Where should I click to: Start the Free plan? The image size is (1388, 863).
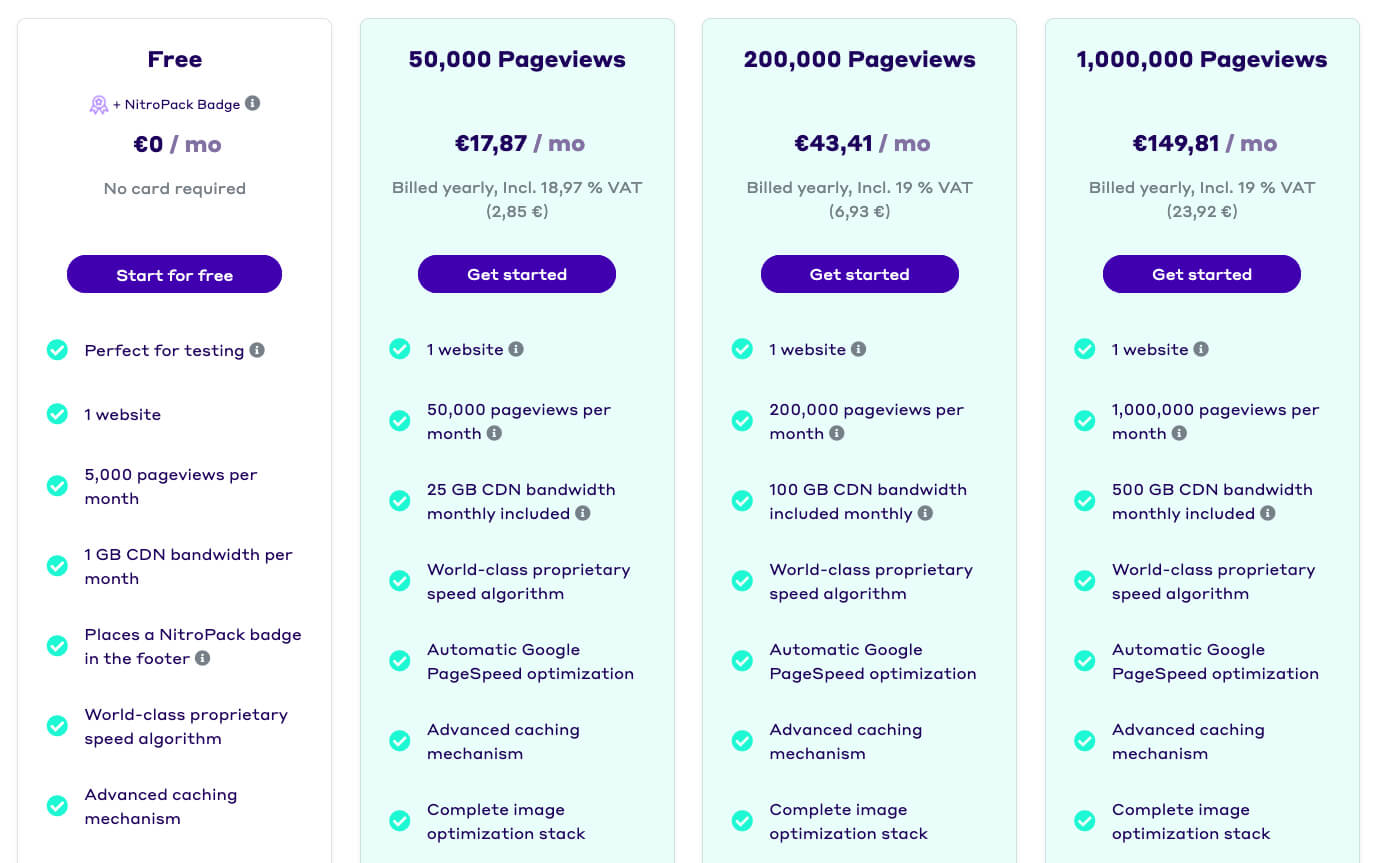pyautogui.click(x=174, y=275)
